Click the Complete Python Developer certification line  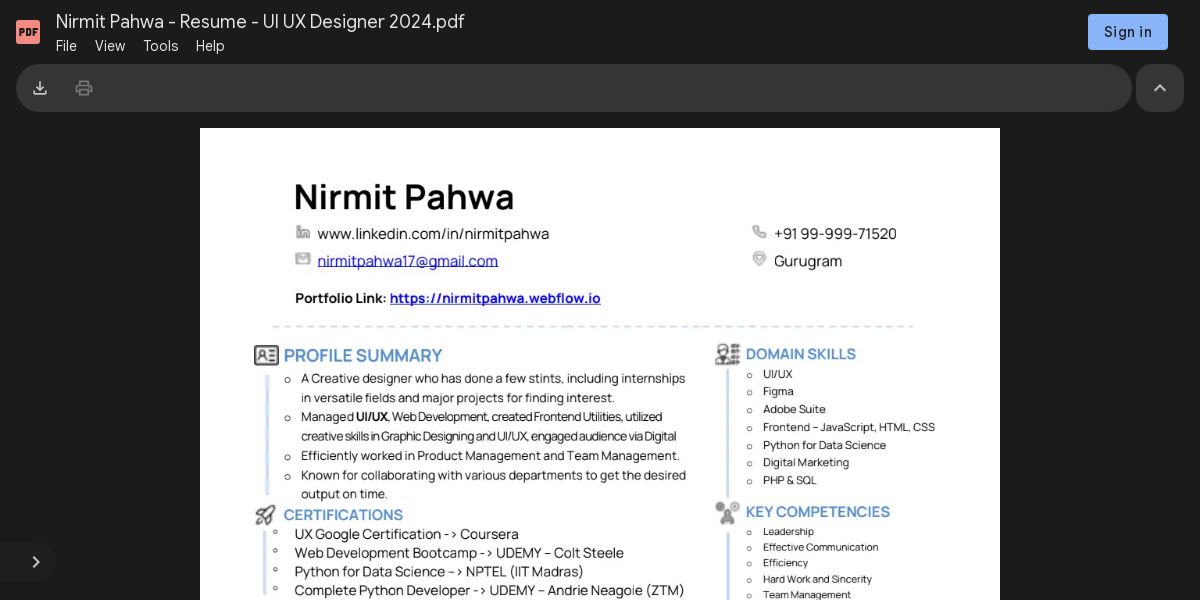(489, 591)
